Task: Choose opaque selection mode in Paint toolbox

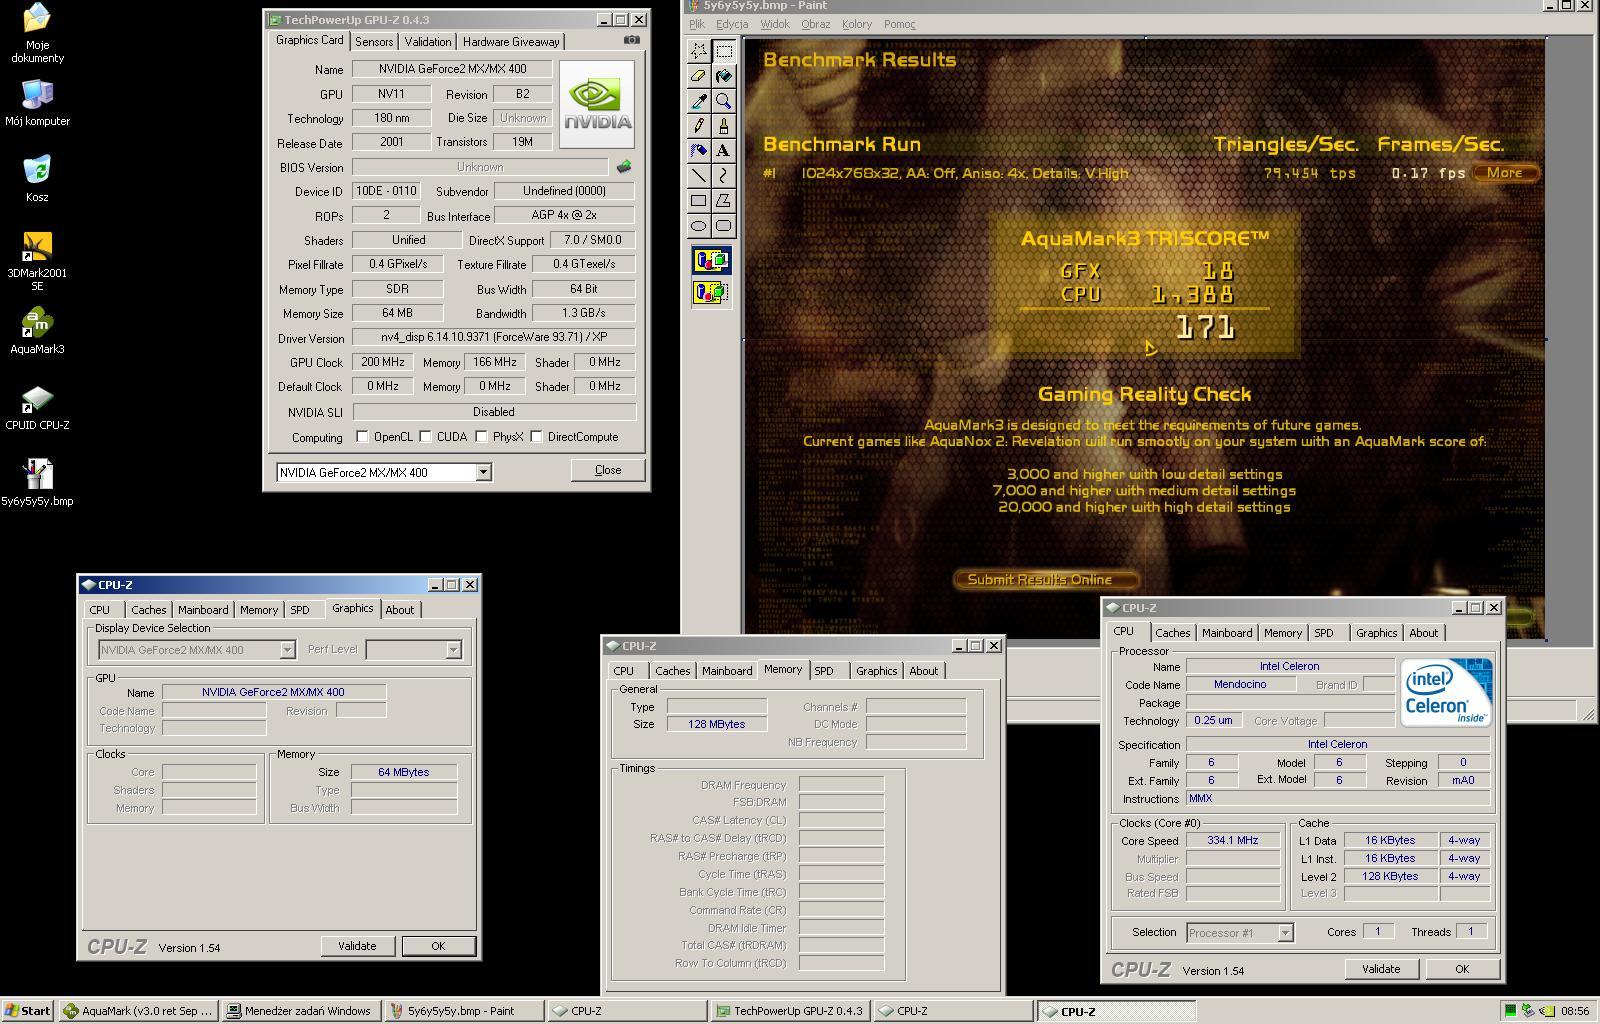Action: [711, 261]
